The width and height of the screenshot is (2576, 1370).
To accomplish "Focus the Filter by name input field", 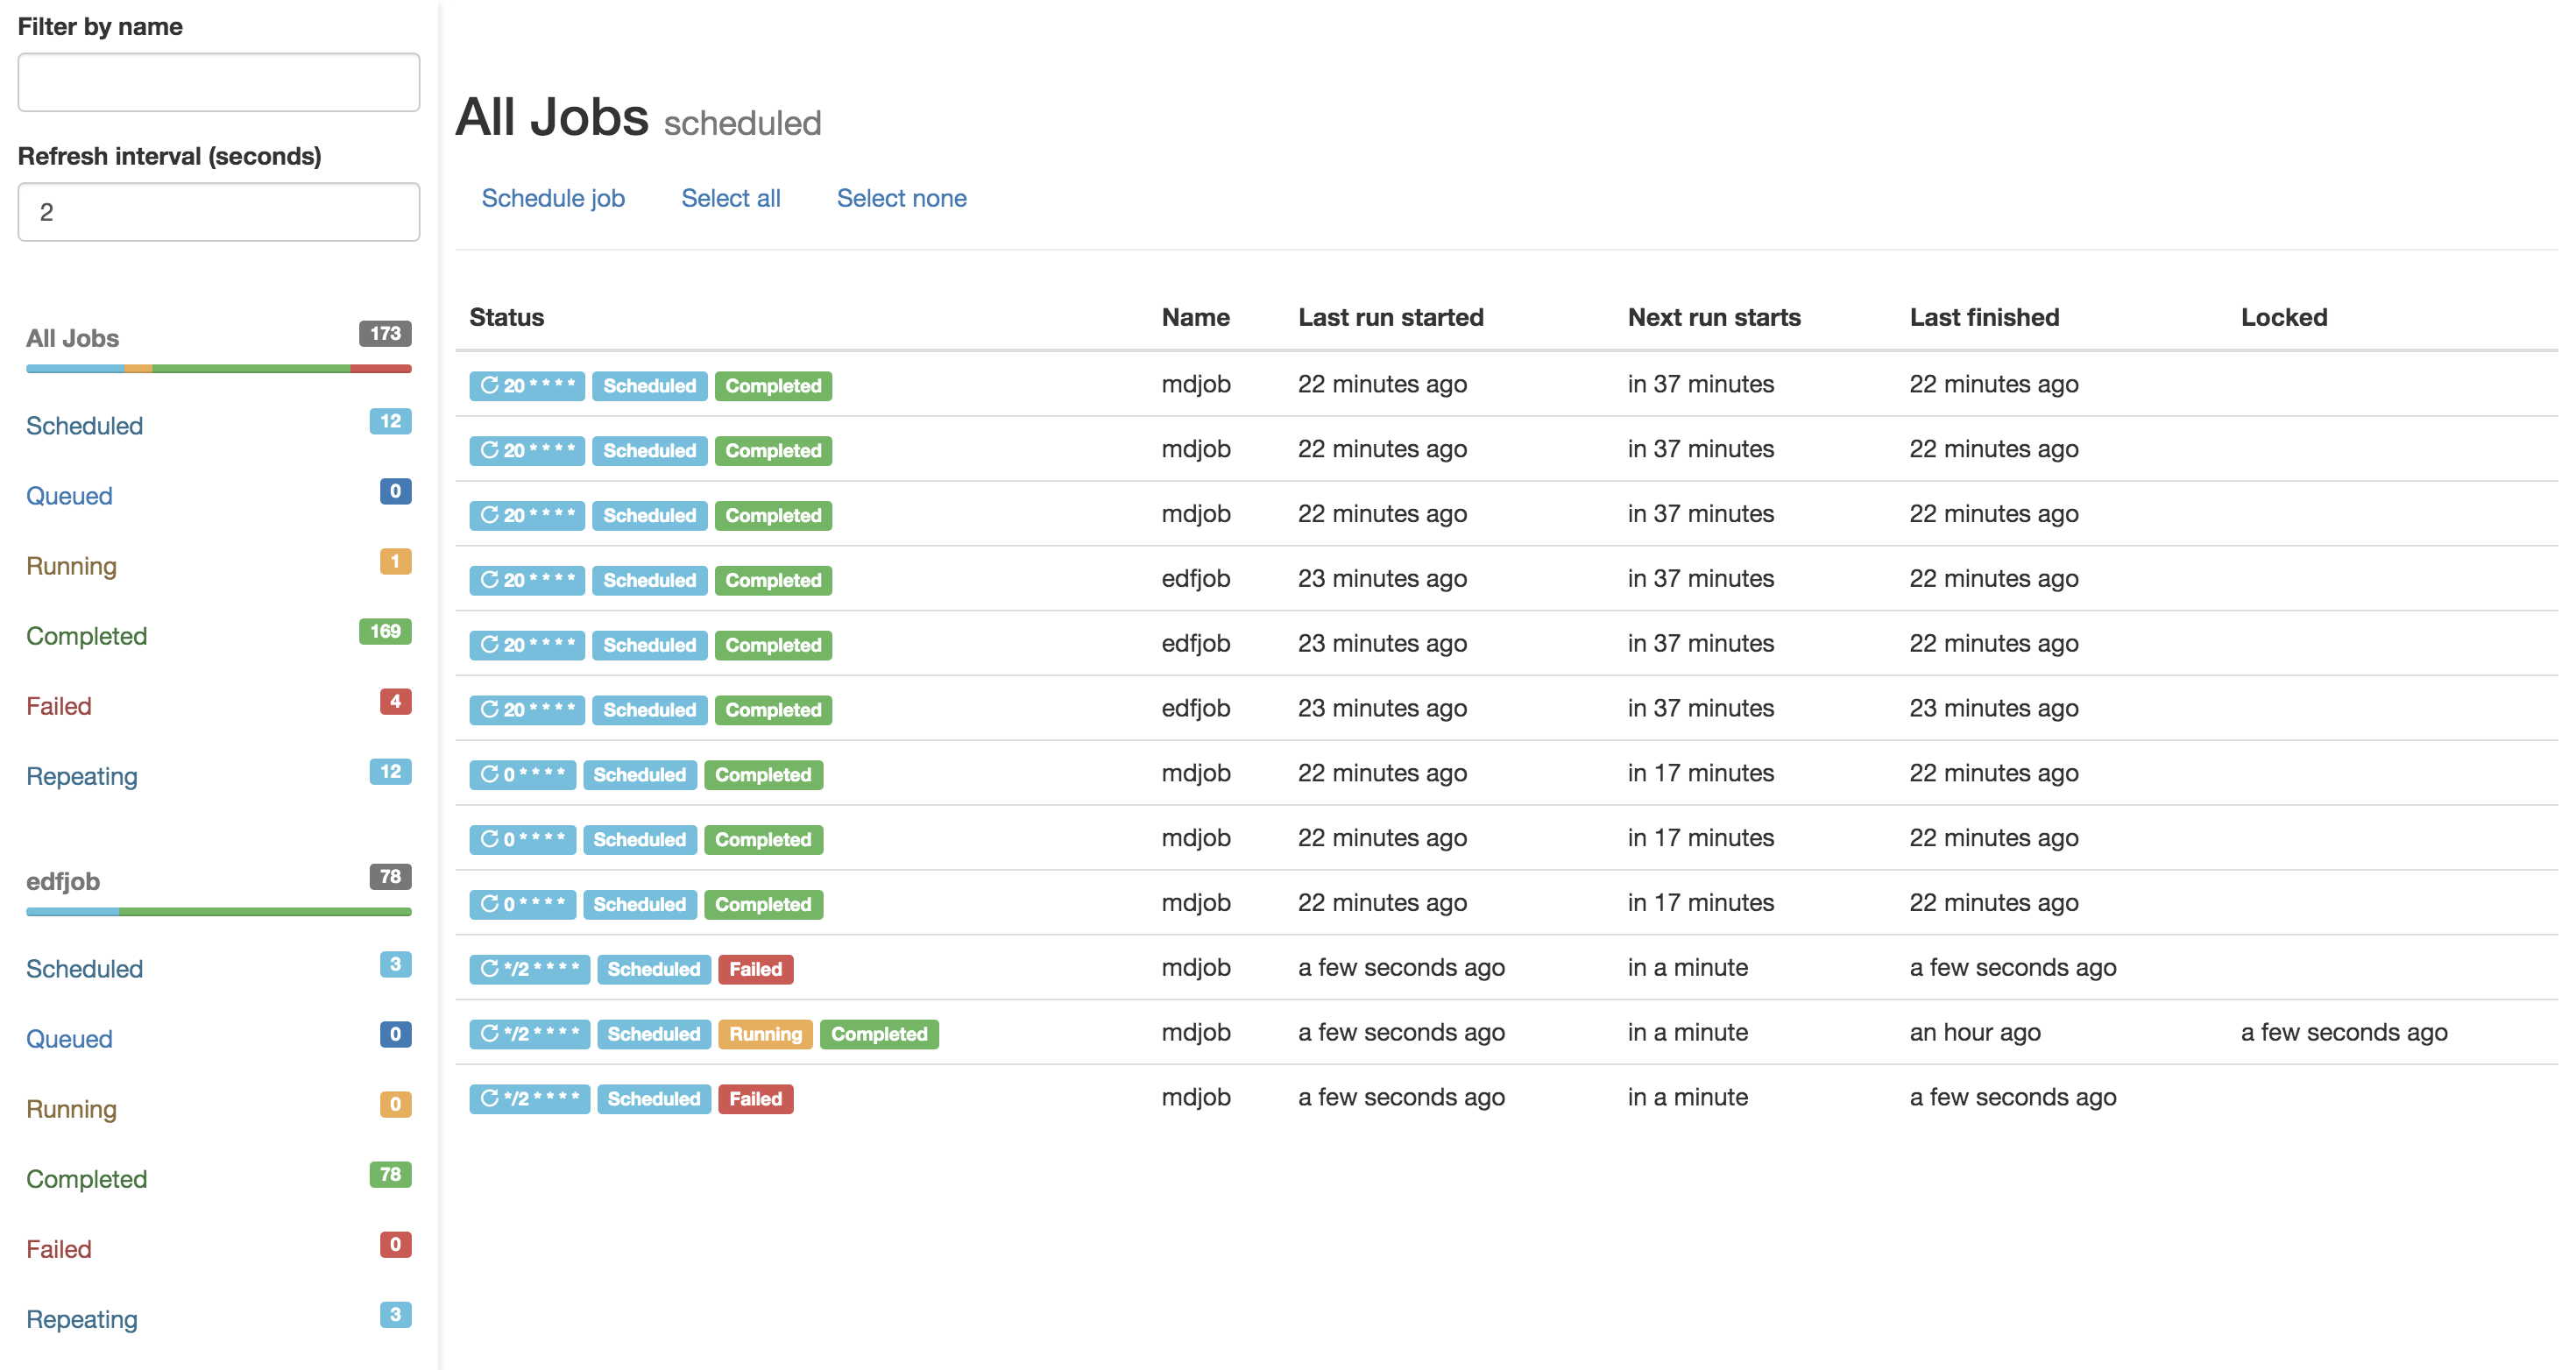I will point(218,82).
